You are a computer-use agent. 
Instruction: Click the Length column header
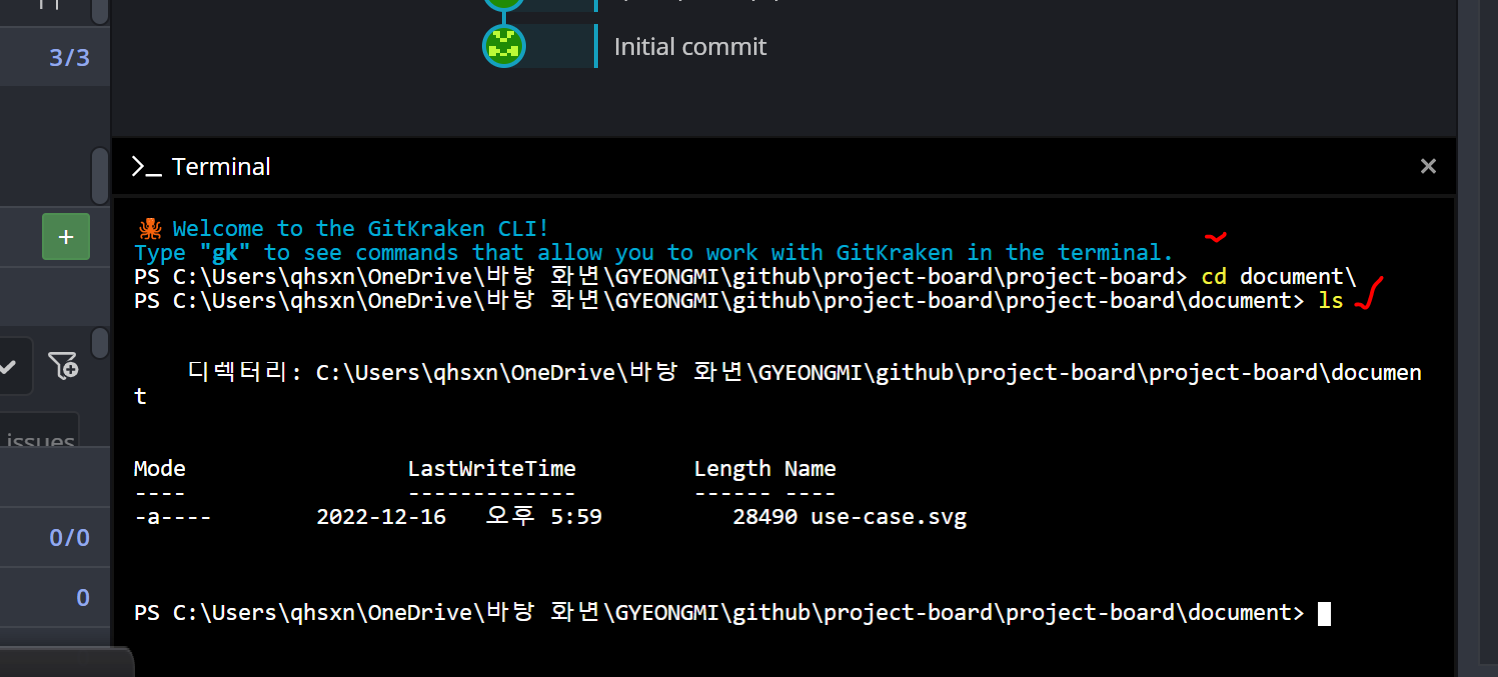732,468
